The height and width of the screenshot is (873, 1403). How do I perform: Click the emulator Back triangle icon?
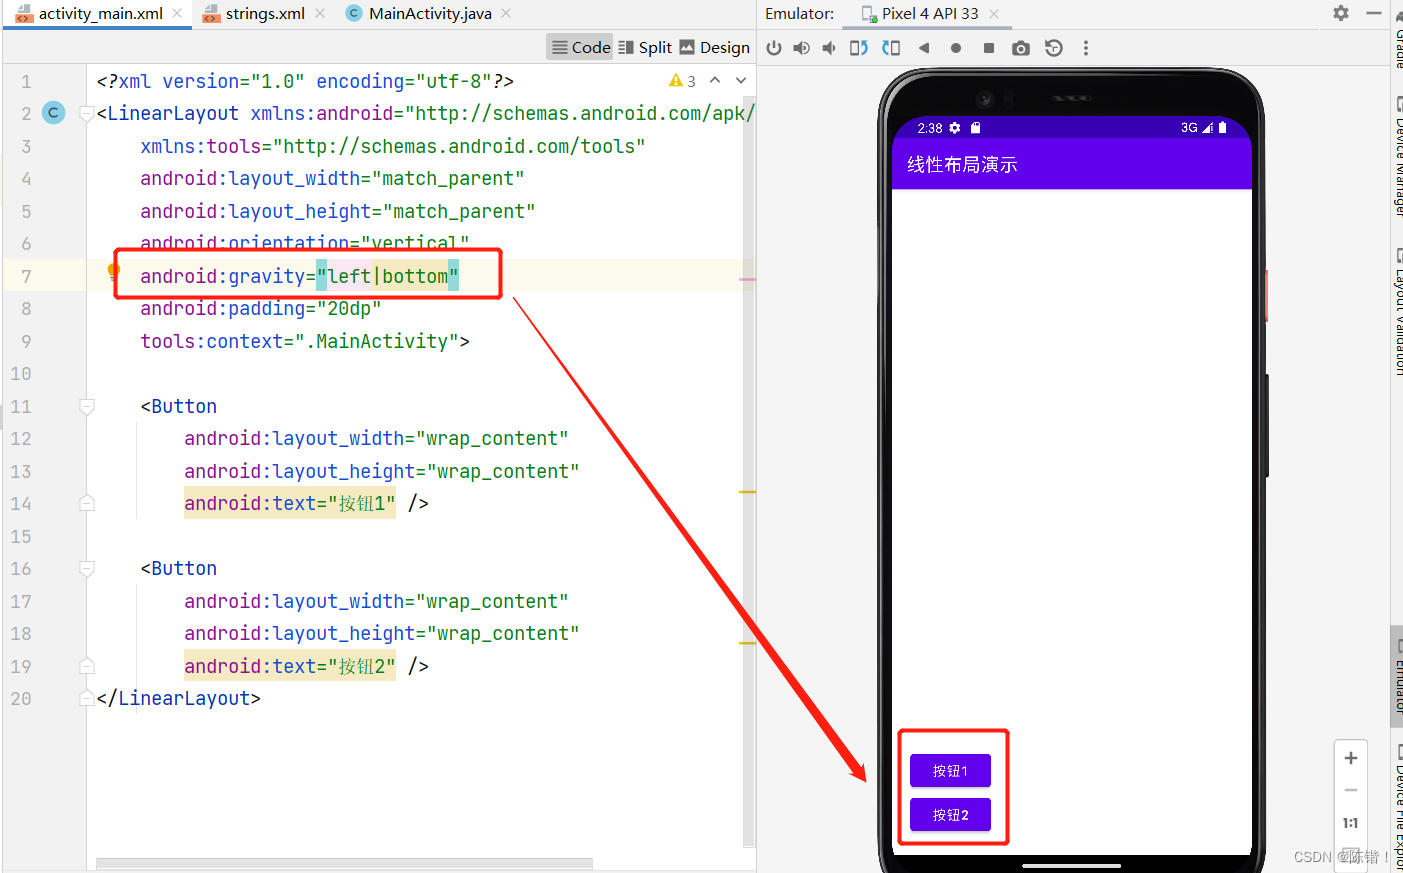[924, 48]
